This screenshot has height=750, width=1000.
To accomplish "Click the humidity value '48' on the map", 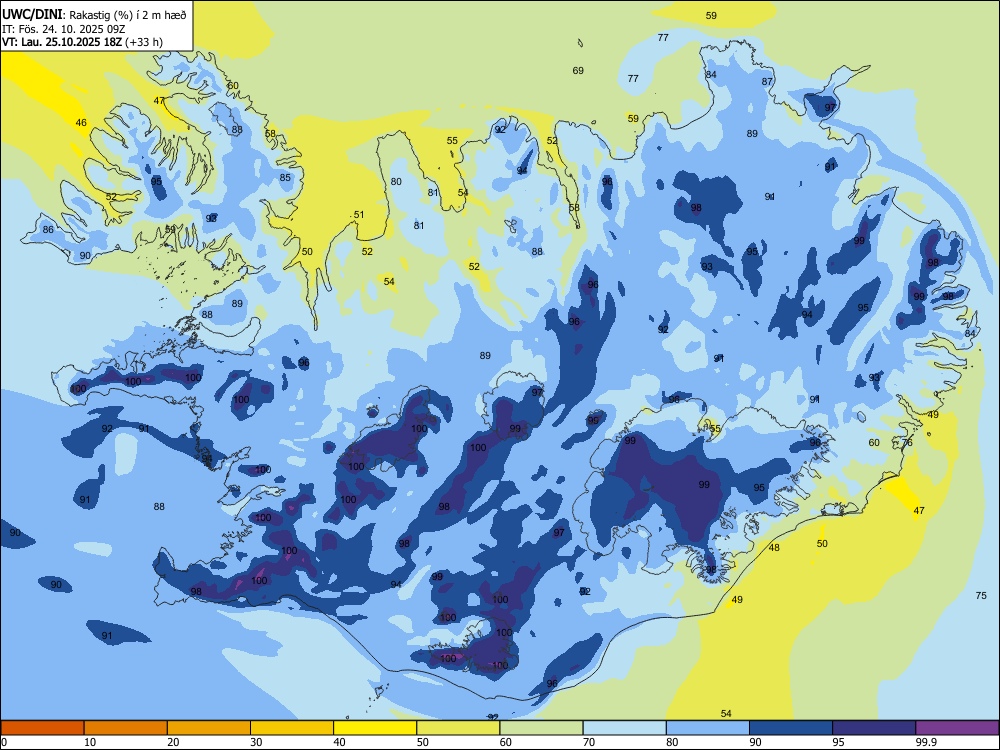I will [x=774, y=548].
